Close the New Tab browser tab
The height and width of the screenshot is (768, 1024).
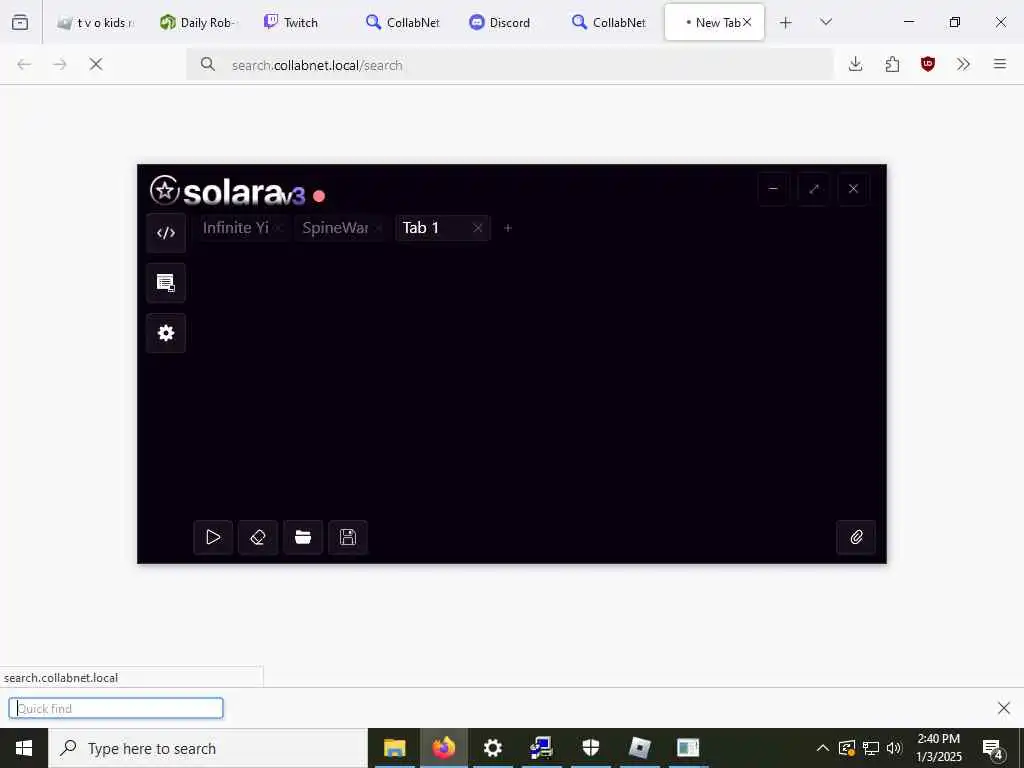tap(747, 22)
